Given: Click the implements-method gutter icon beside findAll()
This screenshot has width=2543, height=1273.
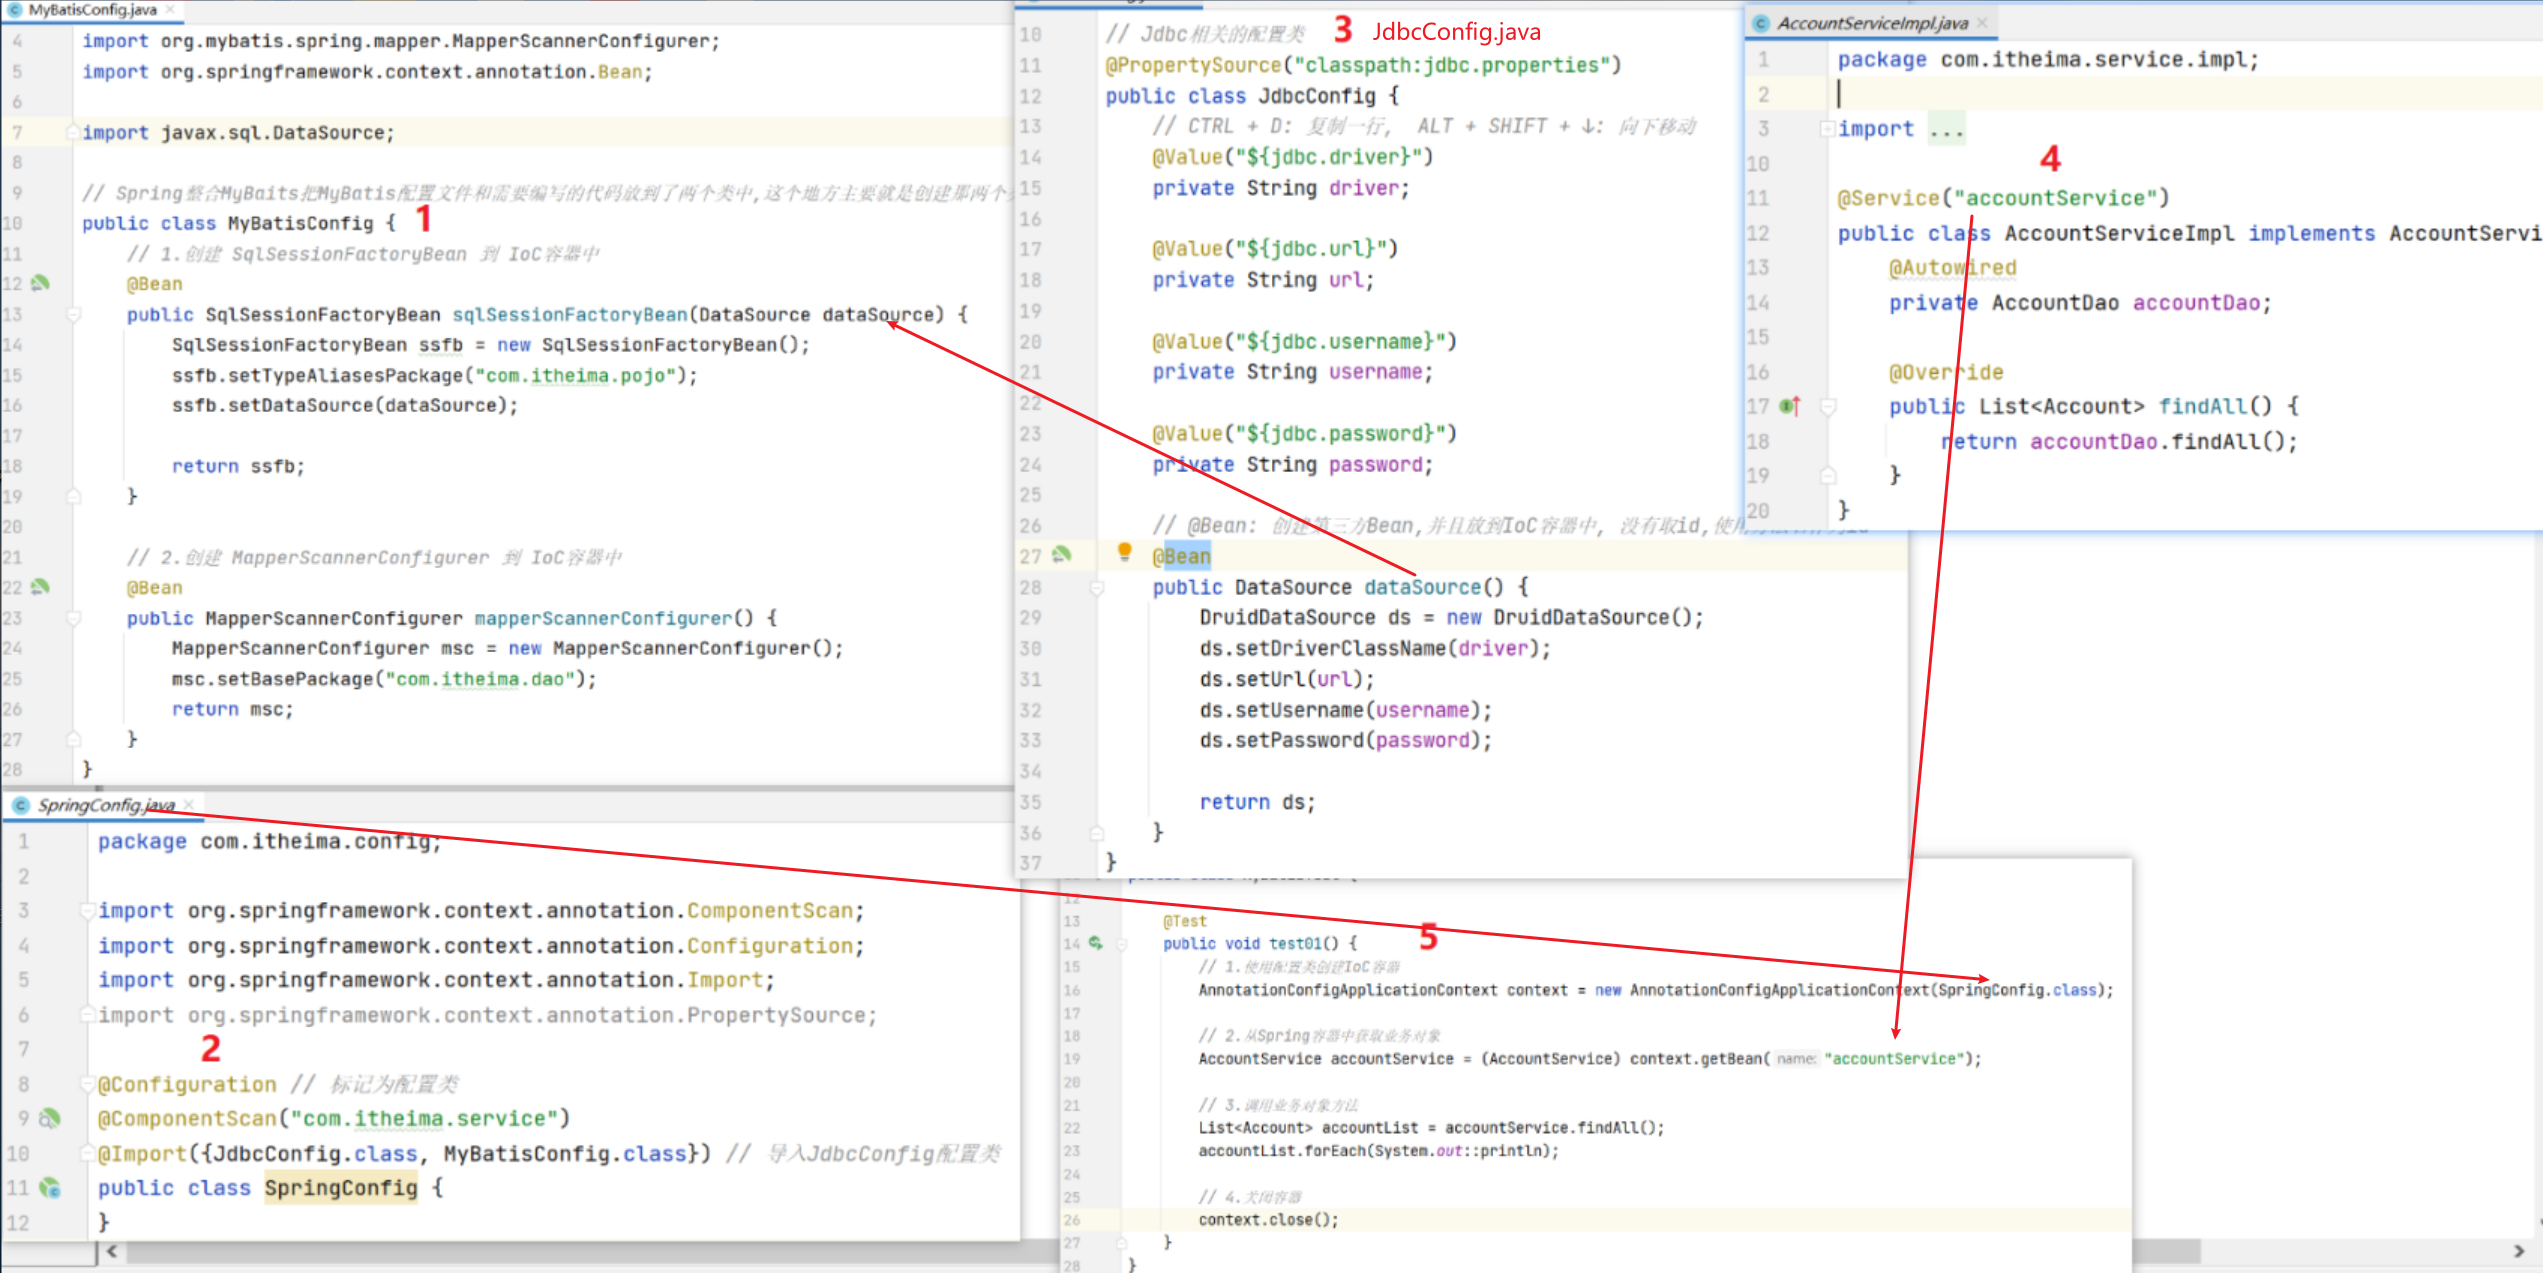Looking at the screenshot, I should [1790, 406].
